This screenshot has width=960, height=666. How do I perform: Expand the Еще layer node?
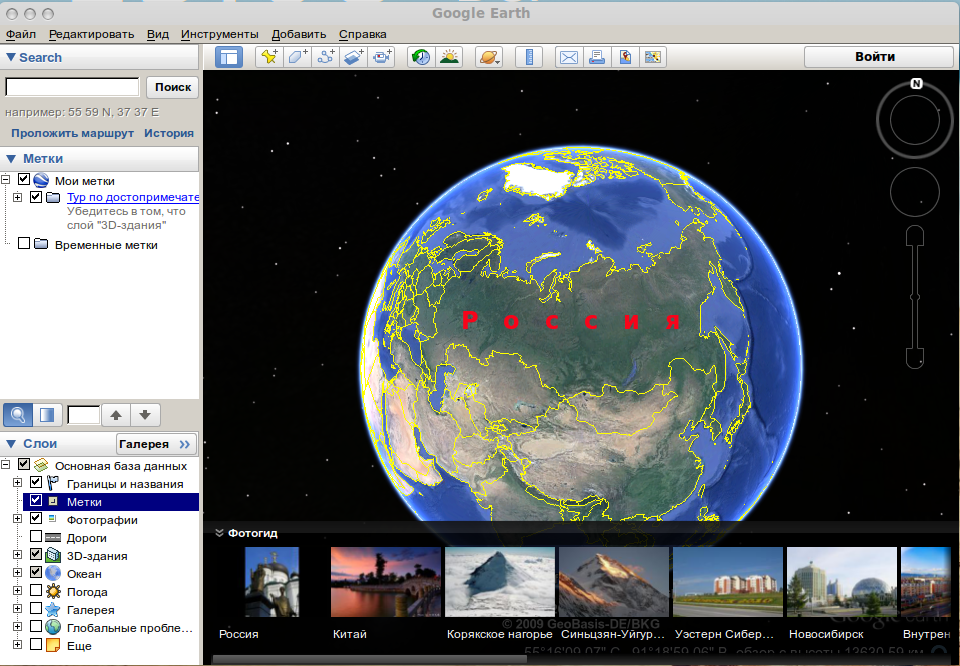pyautogui.click(x=17, y=645)
